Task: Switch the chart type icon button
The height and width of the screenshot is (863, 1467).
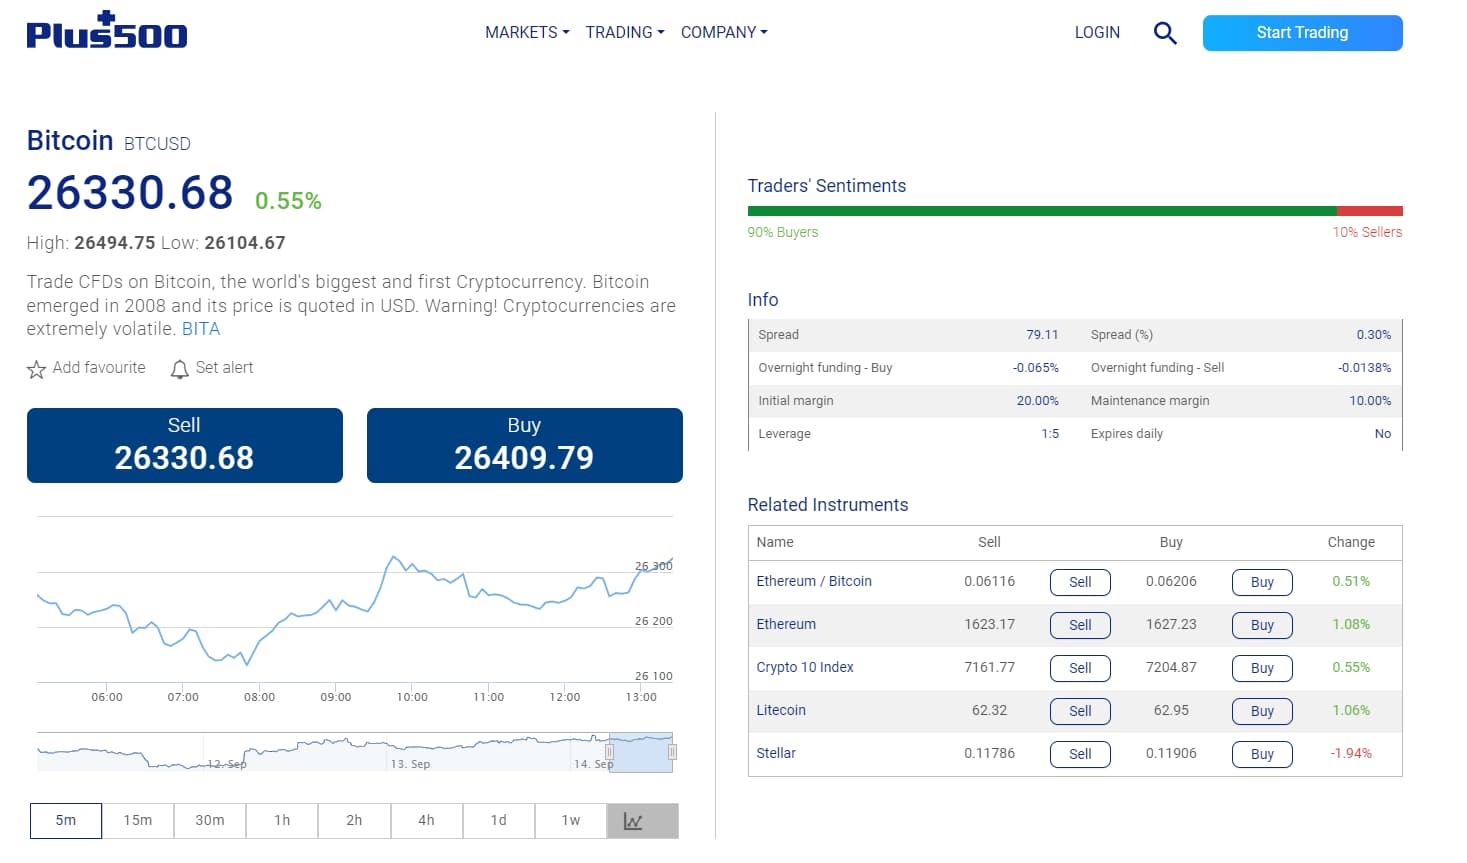Action: point(642,821)
